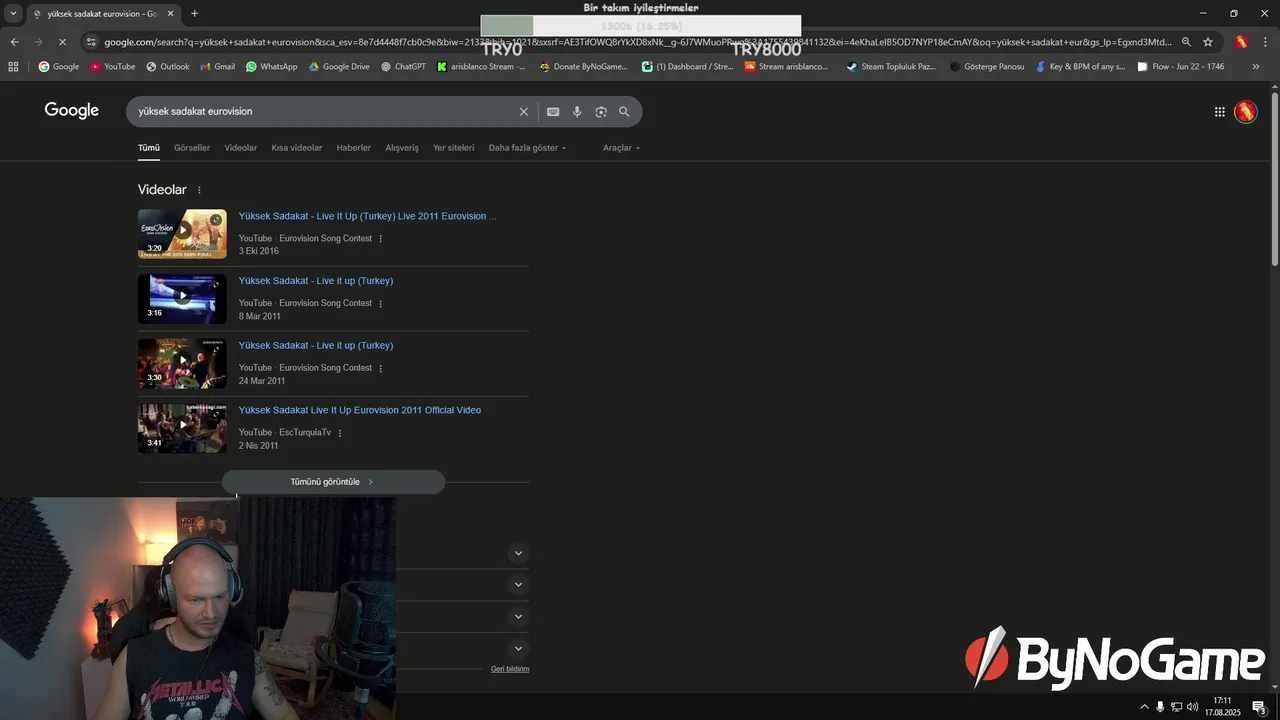The image size is (1280, 720).
Task: Open Live It Up Eurovision 2011 Official Video link
Action: coord(360,410)
